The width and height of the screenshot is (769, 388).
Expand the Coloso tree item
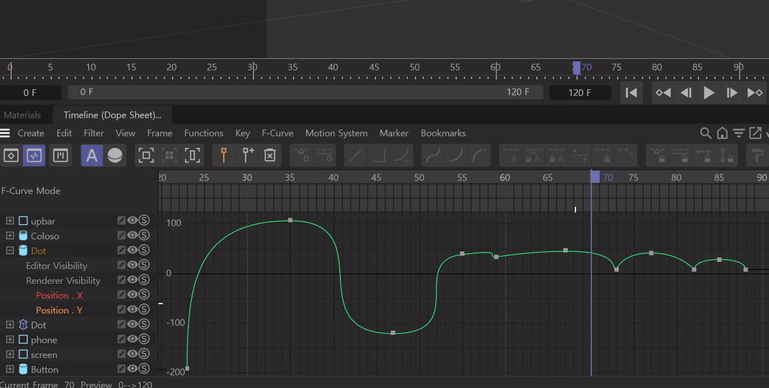click(x=10, y=235)
